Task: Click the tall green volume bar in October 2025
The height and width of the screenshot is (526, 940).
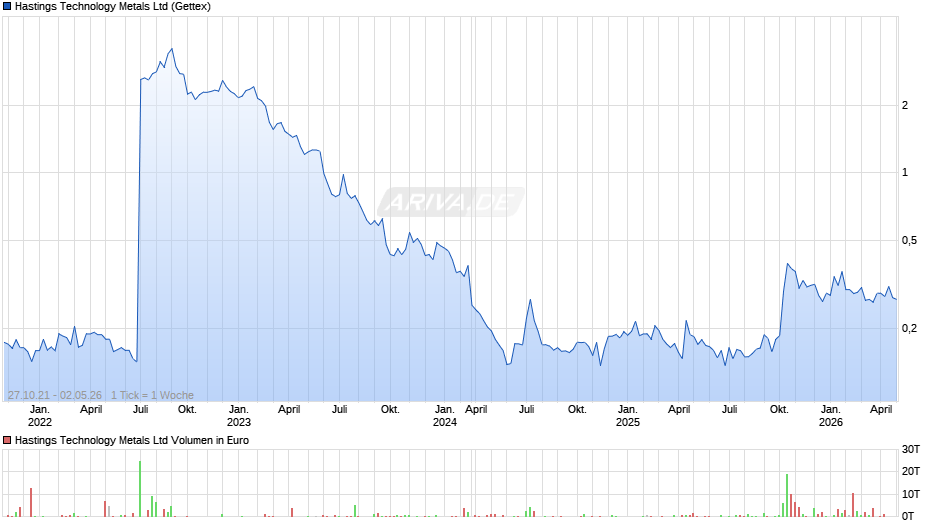Action: pyautogui.click(x=787, y=495)
